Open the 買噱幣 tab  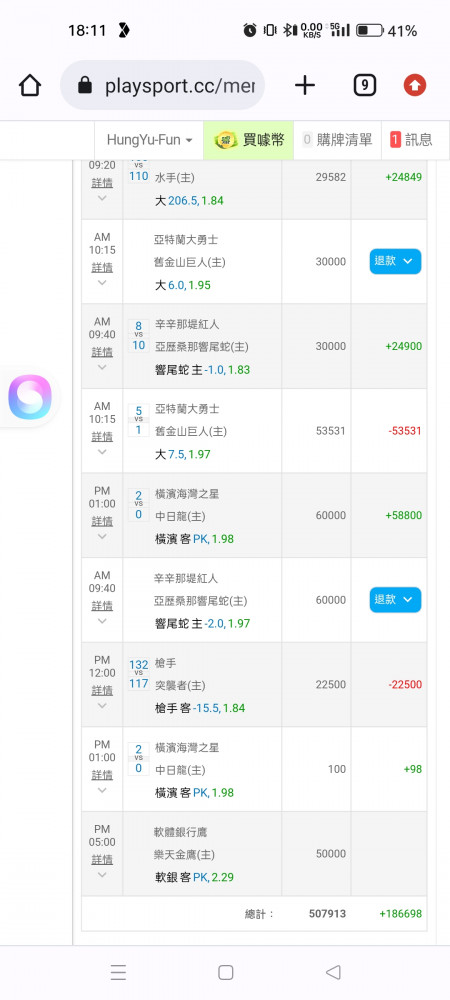coord(249,140)
